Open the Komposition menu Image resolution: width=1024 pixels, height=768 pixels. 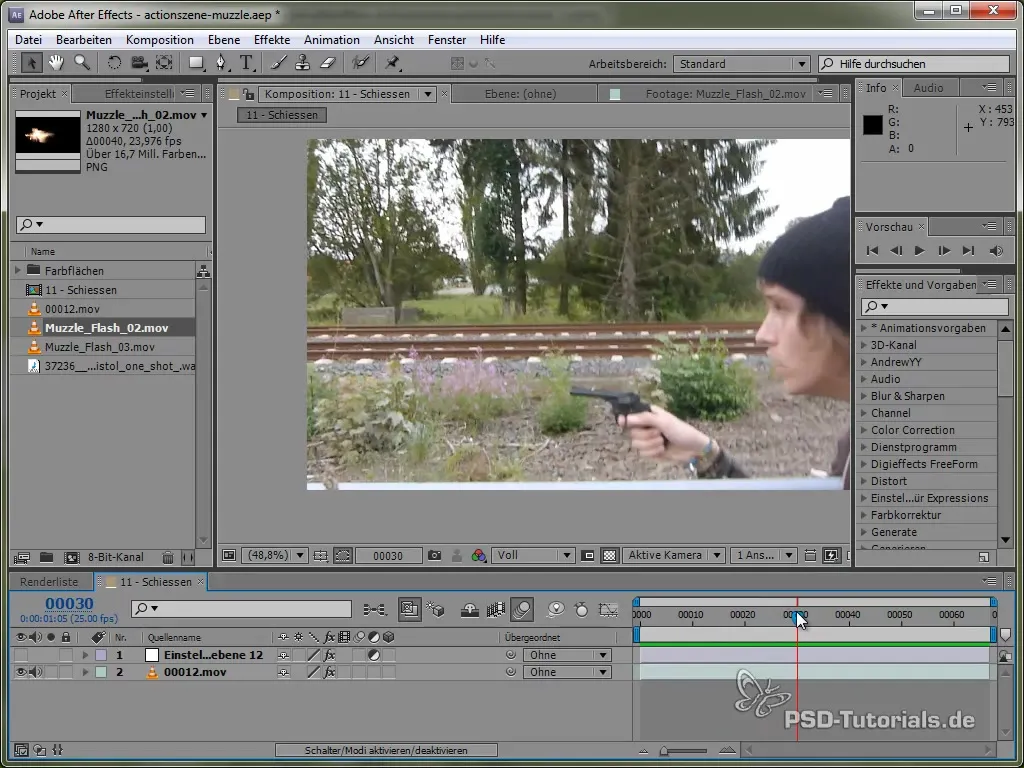pyautogui.click(x=159, y=40)
